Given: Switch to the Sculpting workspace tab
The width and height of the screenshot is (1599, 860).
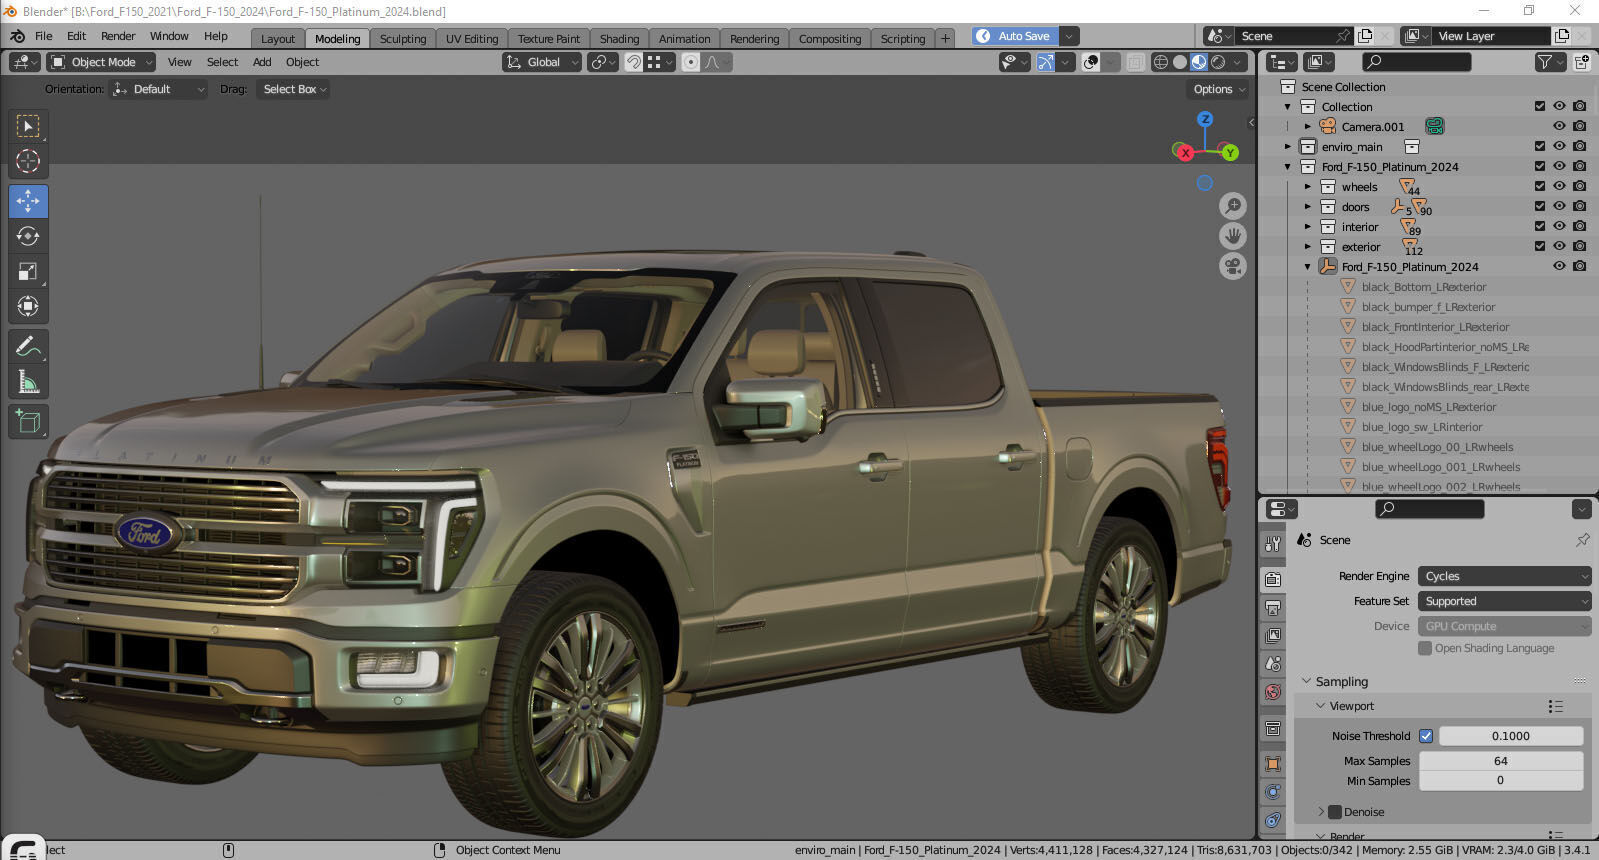Looking at the screenshot, I should [x=403, y=39].
